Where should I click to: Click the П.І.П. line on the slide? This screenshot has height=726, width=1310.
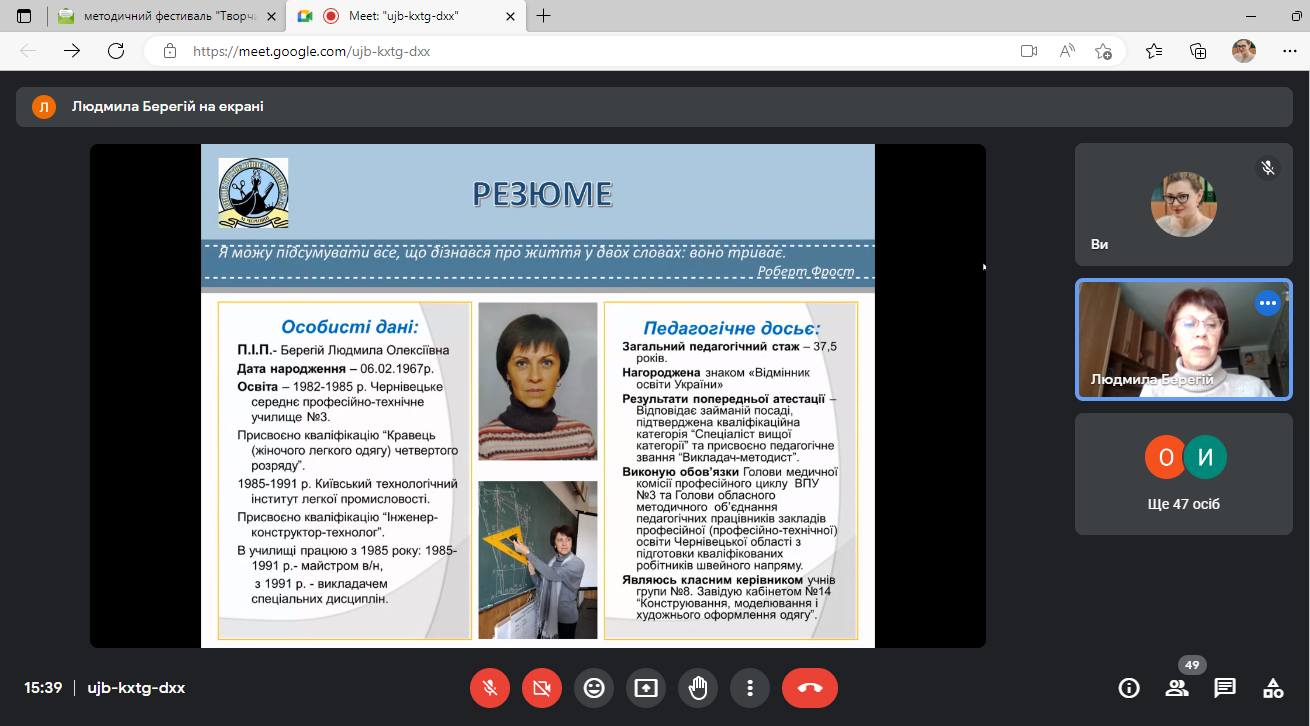[x=343, y=350]
